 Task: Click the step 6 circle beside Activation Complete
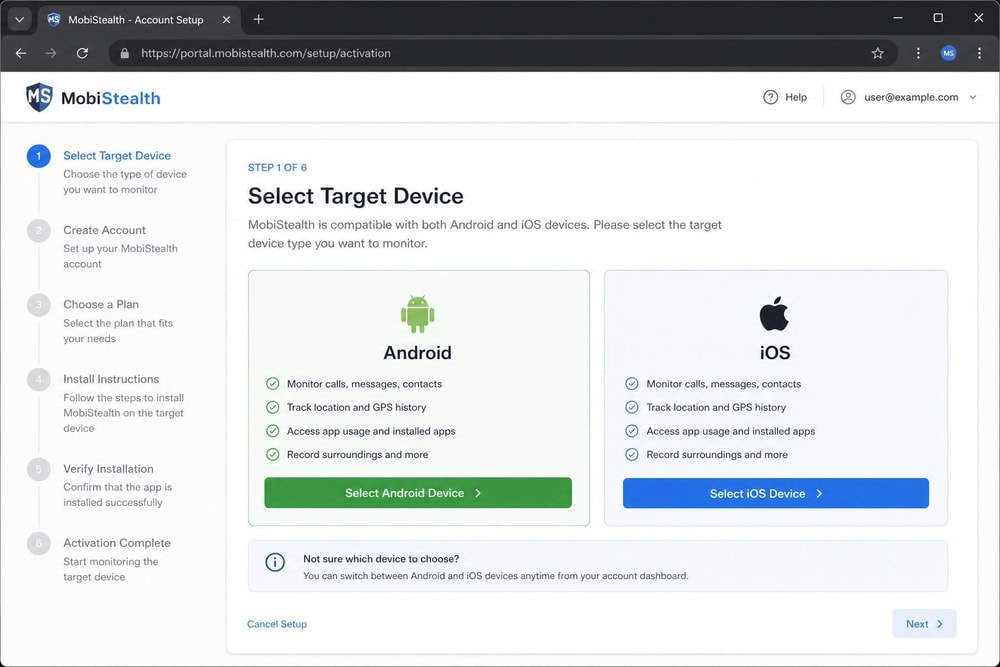[38, 543]
